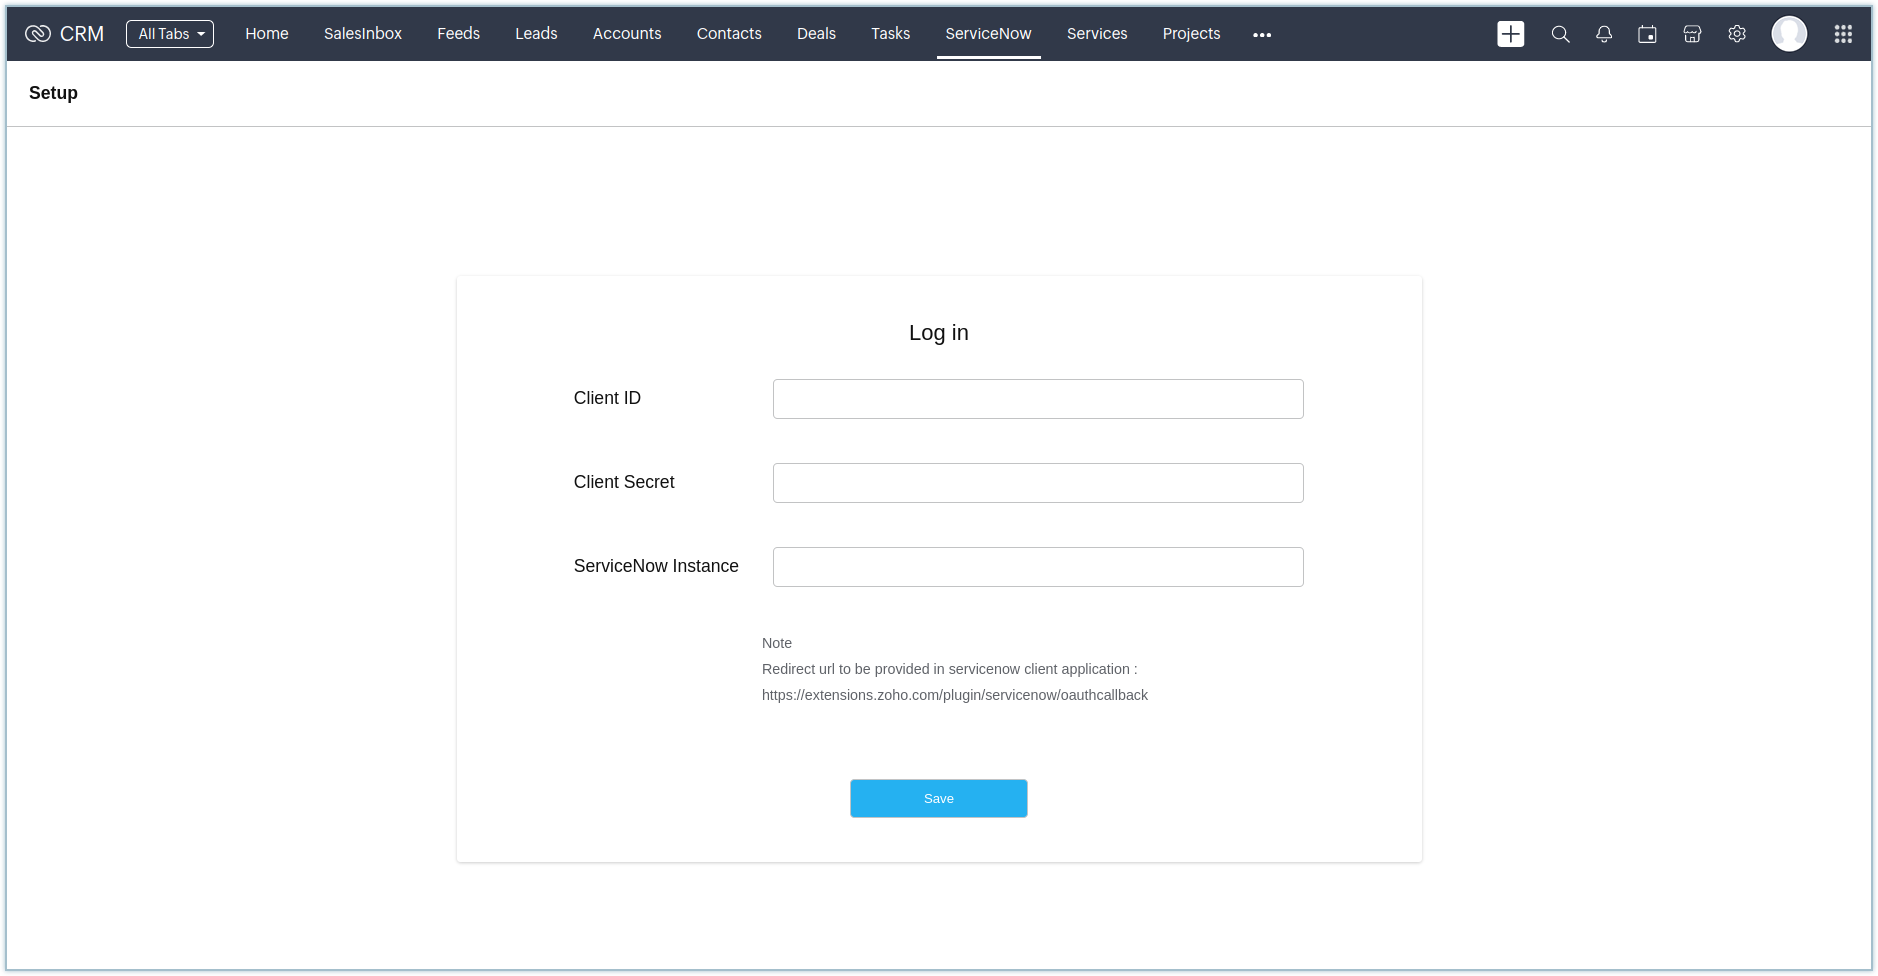Expand the All Tabs dropdown
Viewport: 1878px width, 976px height.
click(170, 34)
